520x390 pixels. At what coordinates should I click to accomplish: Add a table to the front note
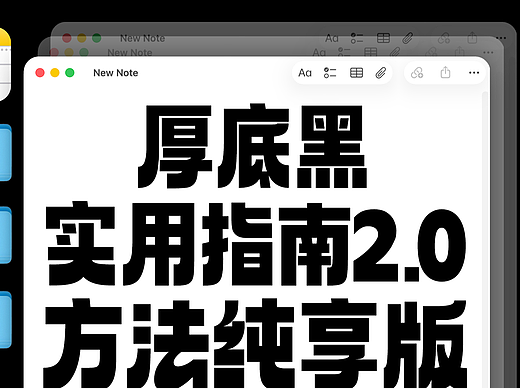[x=356, y=73]
